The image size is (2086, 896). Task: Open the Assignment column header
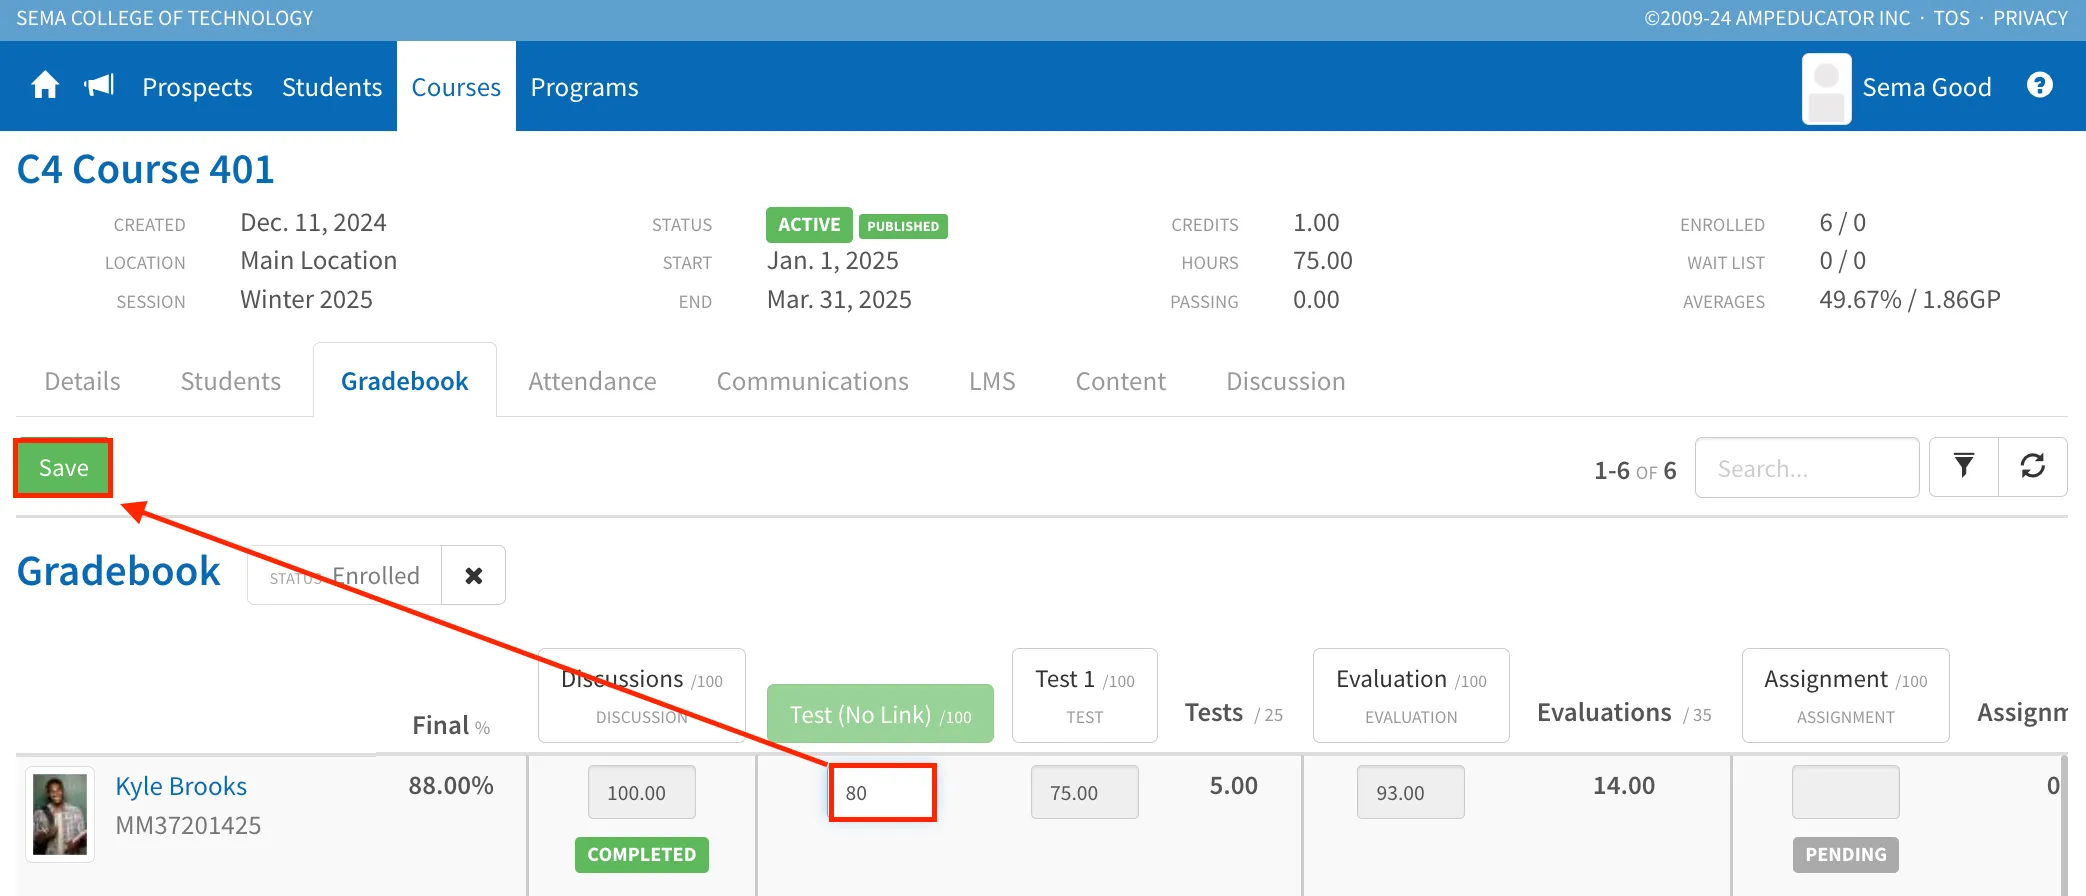1846,695
